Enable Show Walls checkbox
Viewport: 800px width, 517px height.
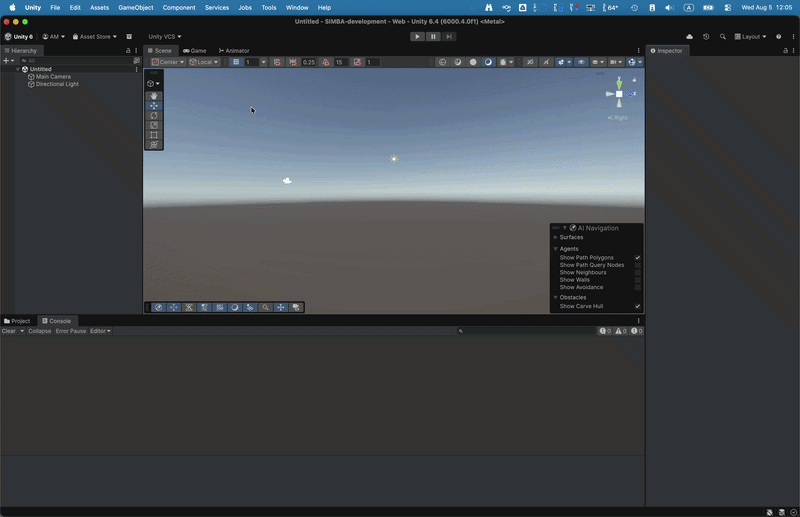pos(638,280)
